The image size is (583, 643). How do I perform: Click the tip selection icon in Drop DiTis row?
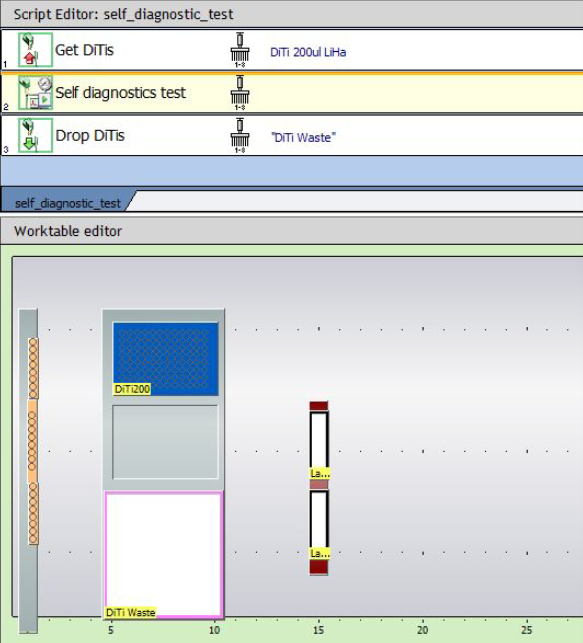(x=240, y=136)
